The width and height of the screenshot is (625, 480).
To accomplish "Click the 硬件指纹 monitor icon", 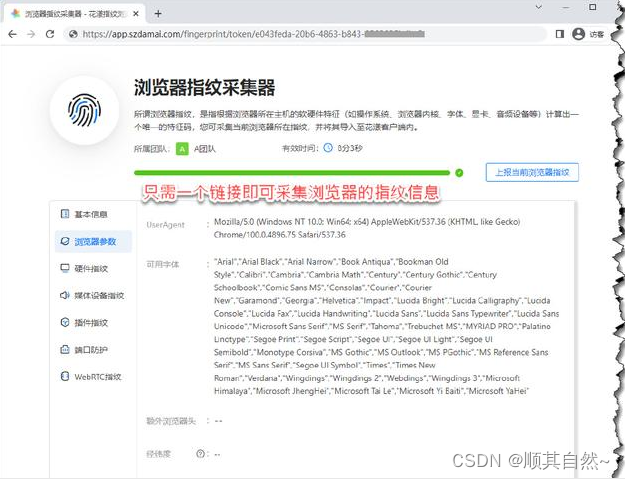I will [x=65, y=268].
